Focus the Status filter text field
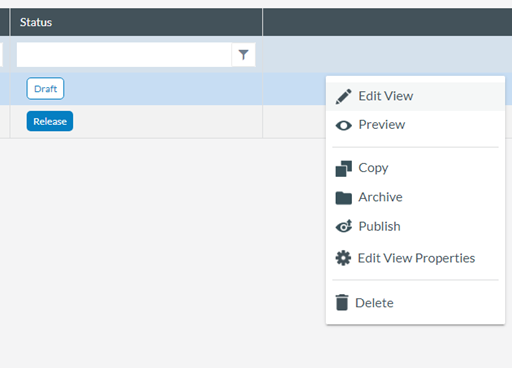This screenshot has height=368, width=512. 124,55
